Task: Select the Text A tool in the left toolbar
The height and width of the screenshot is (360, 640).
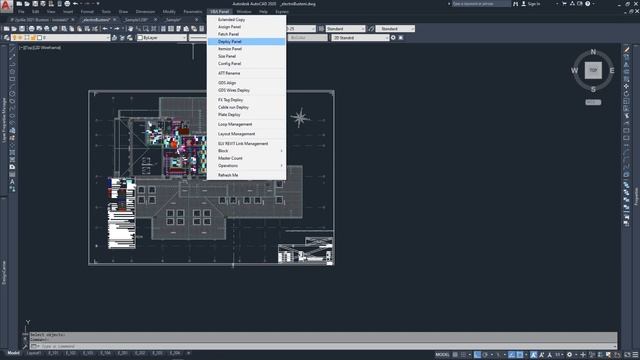Action: pos(12,182)
